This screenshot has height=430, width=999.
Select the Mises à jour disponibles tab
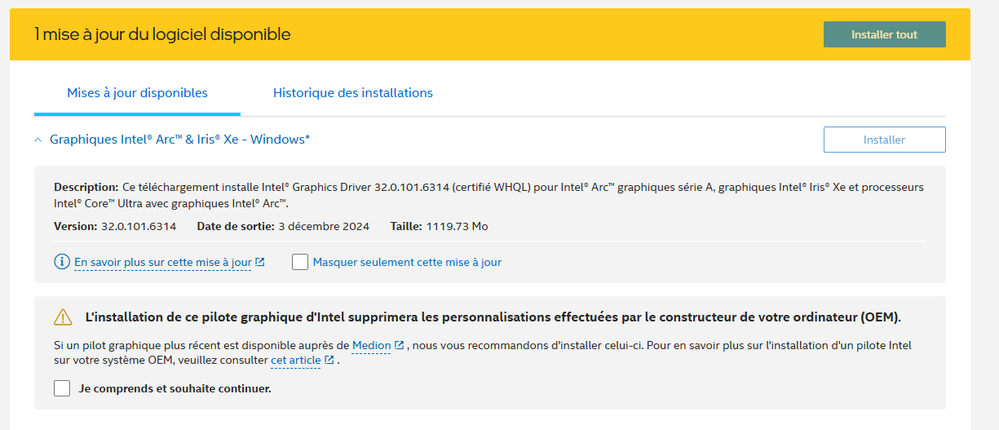coord(137,93)
